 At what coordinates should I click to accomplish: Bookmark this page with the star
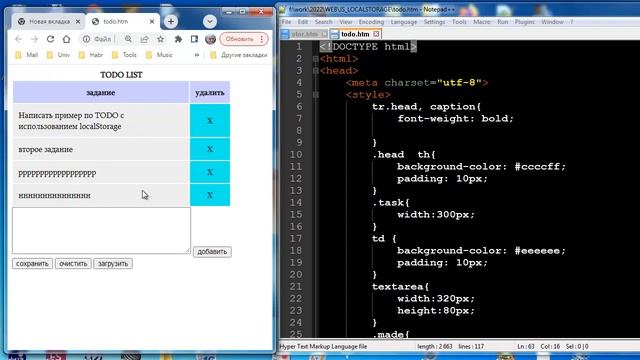point(160,39)
